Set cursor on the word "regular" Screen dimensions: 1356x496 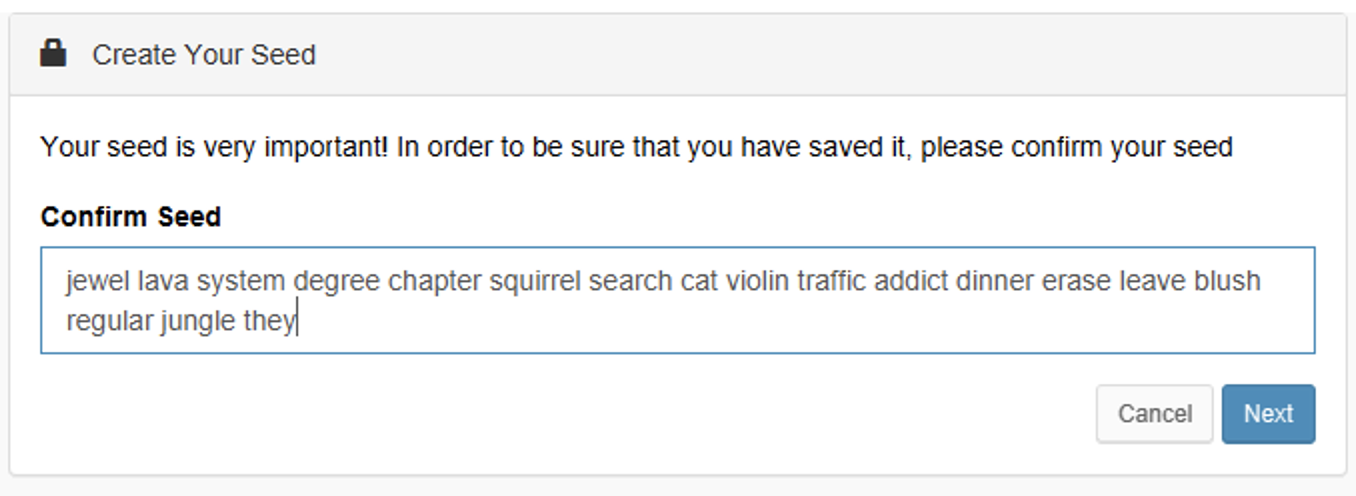point(109,322)
